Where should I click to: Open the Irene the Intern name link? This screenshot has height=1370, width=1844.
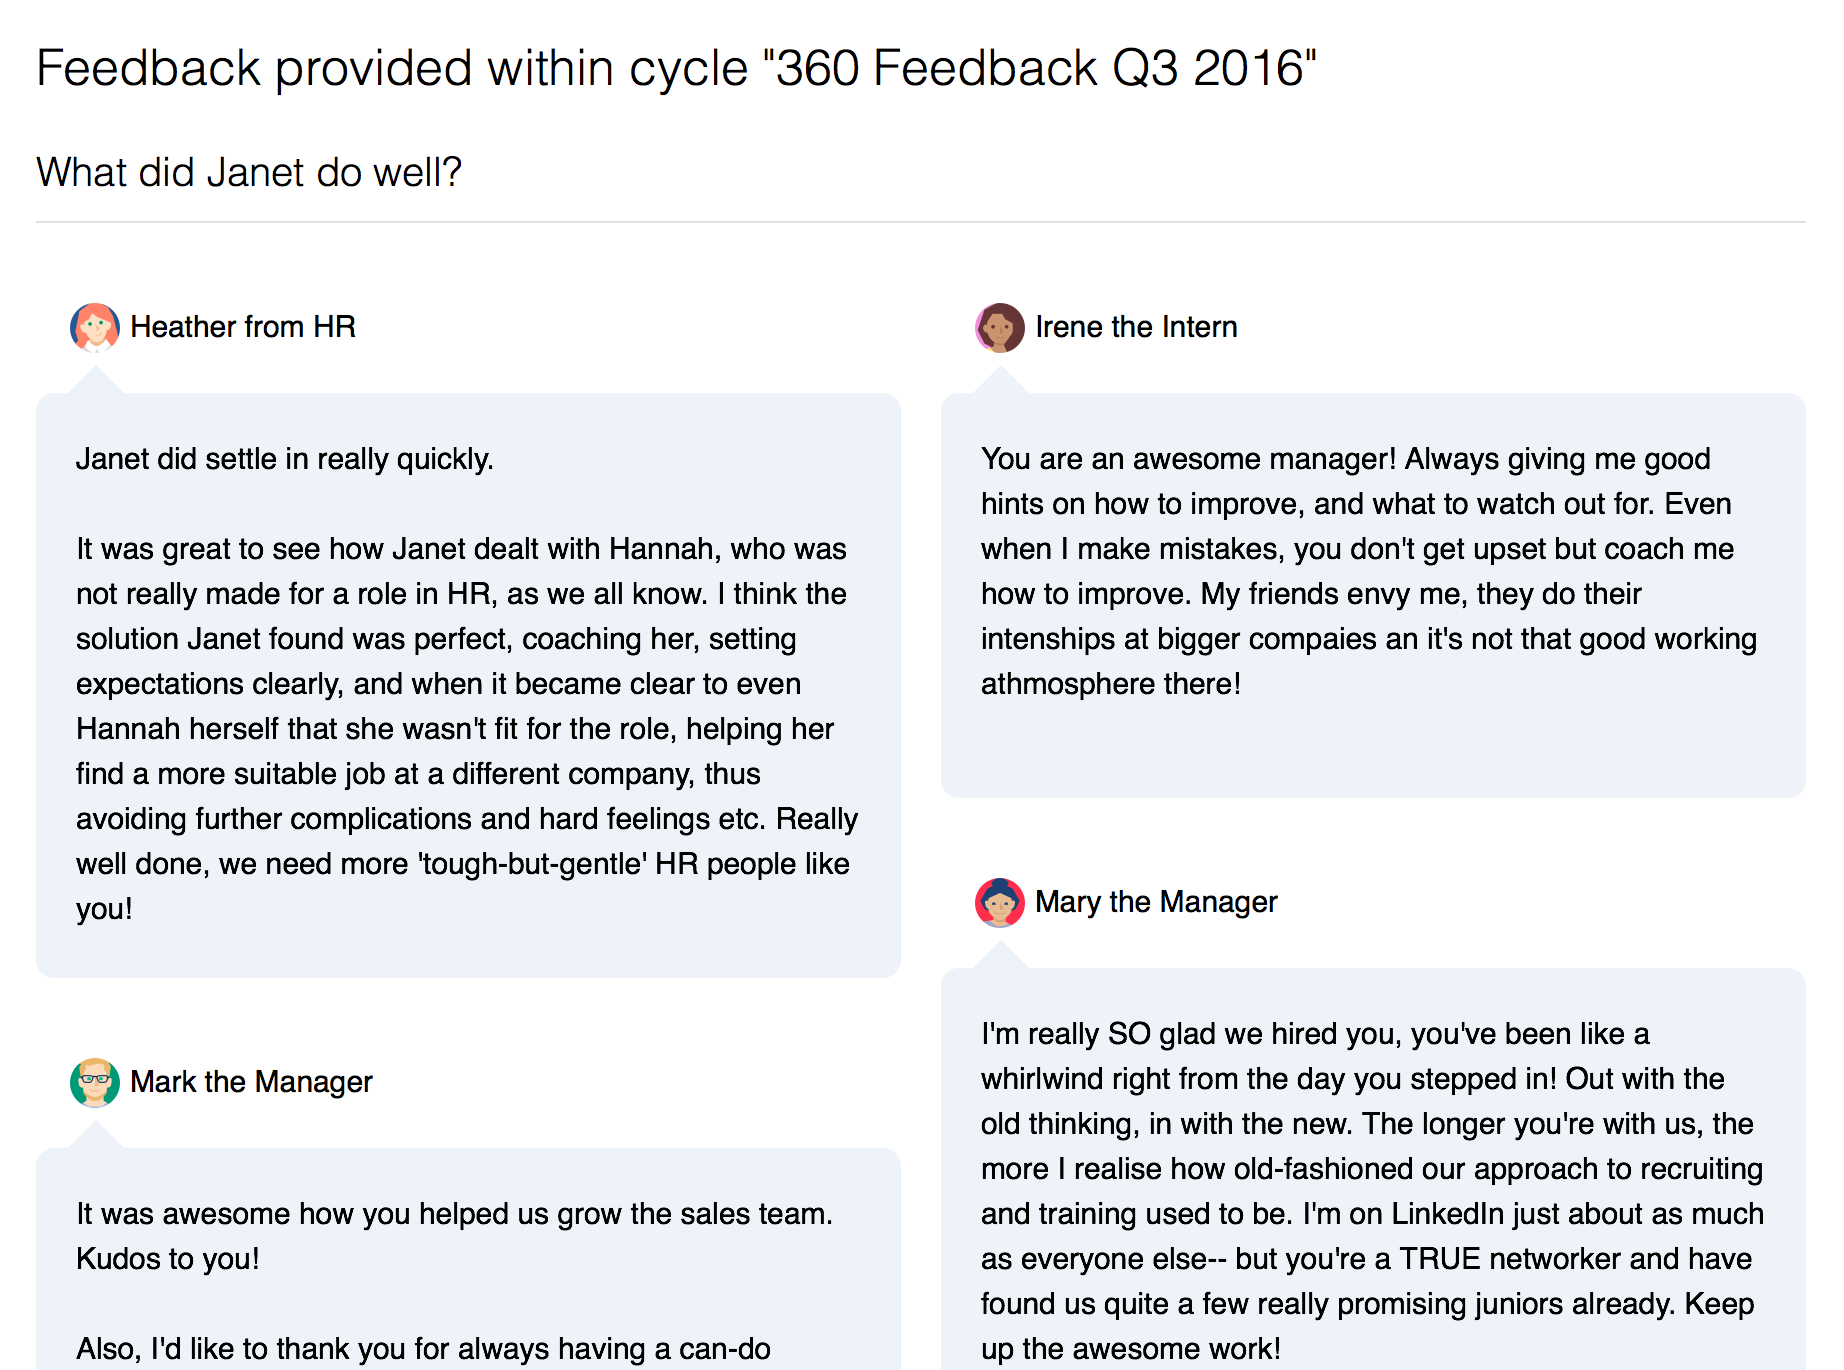click(1136, 327)
